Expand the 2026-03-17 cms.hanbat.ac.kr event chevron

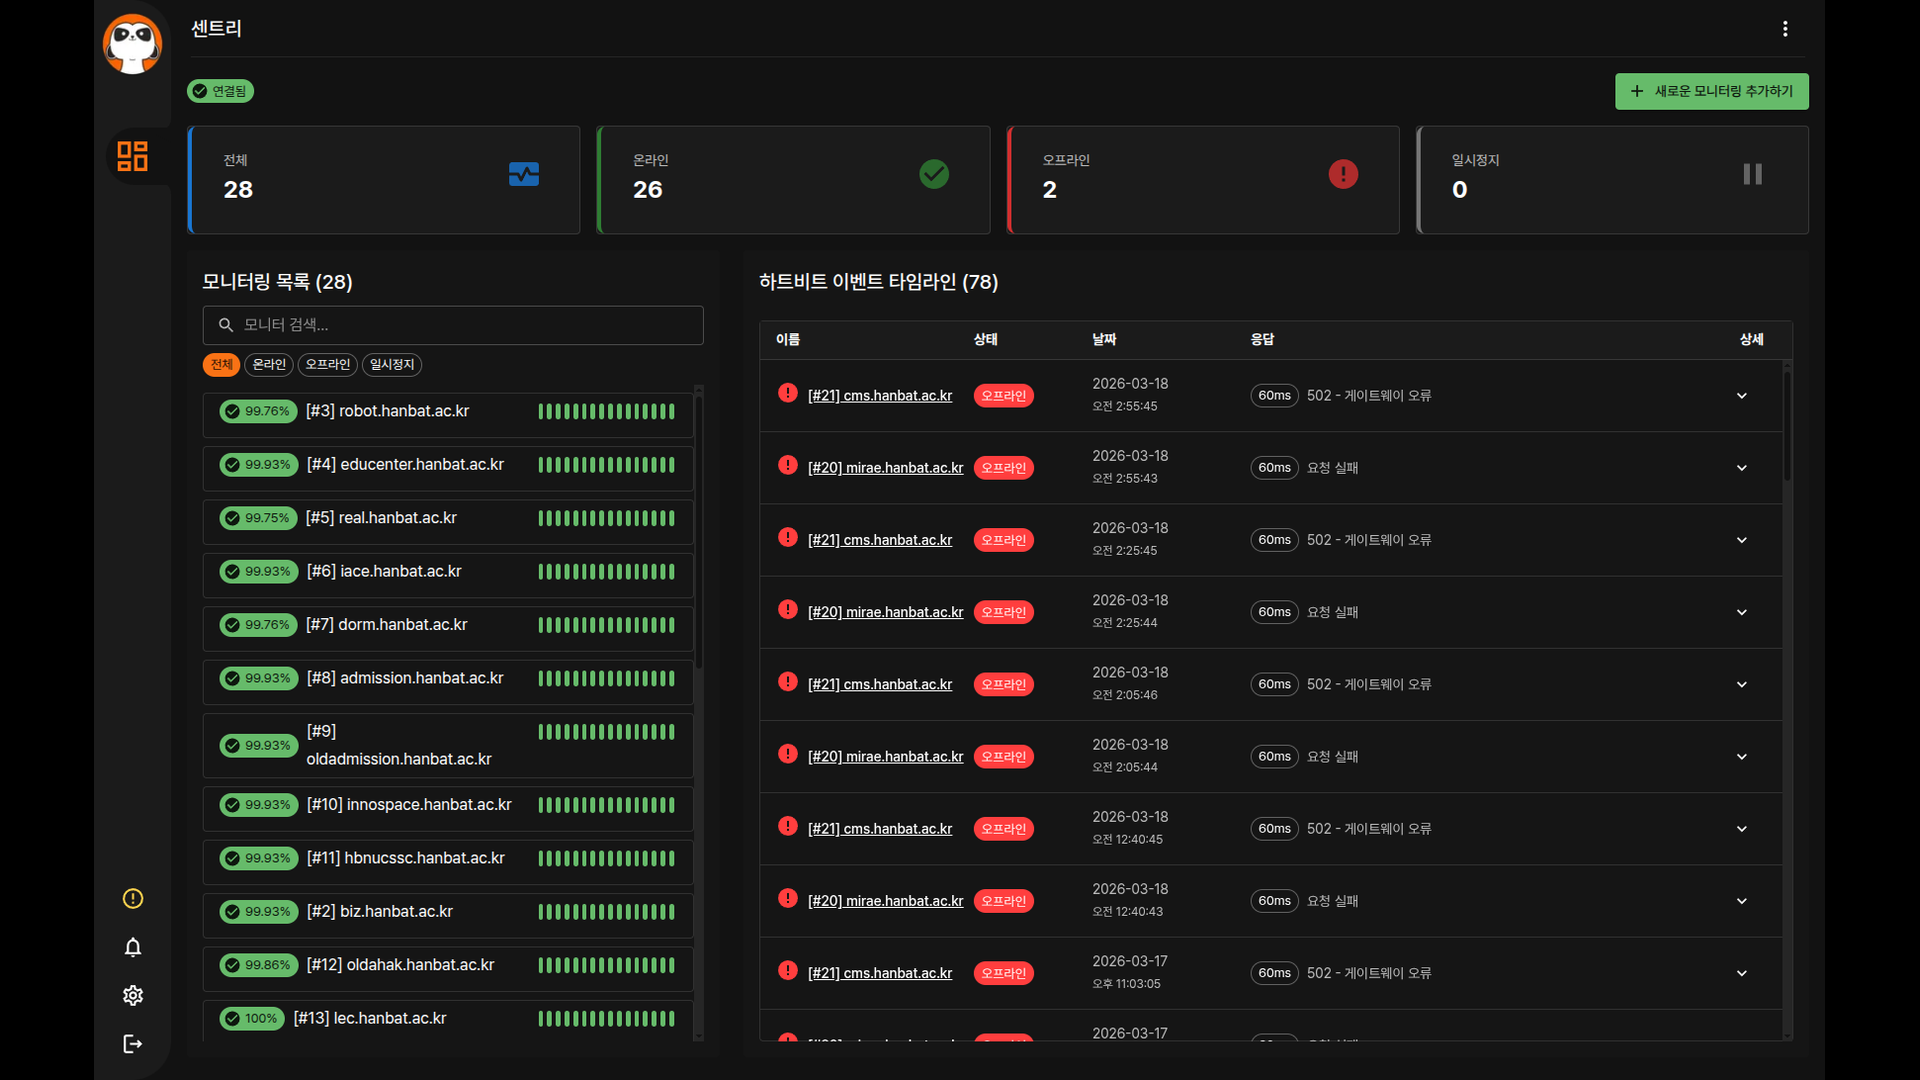(x=1741, y=973)
